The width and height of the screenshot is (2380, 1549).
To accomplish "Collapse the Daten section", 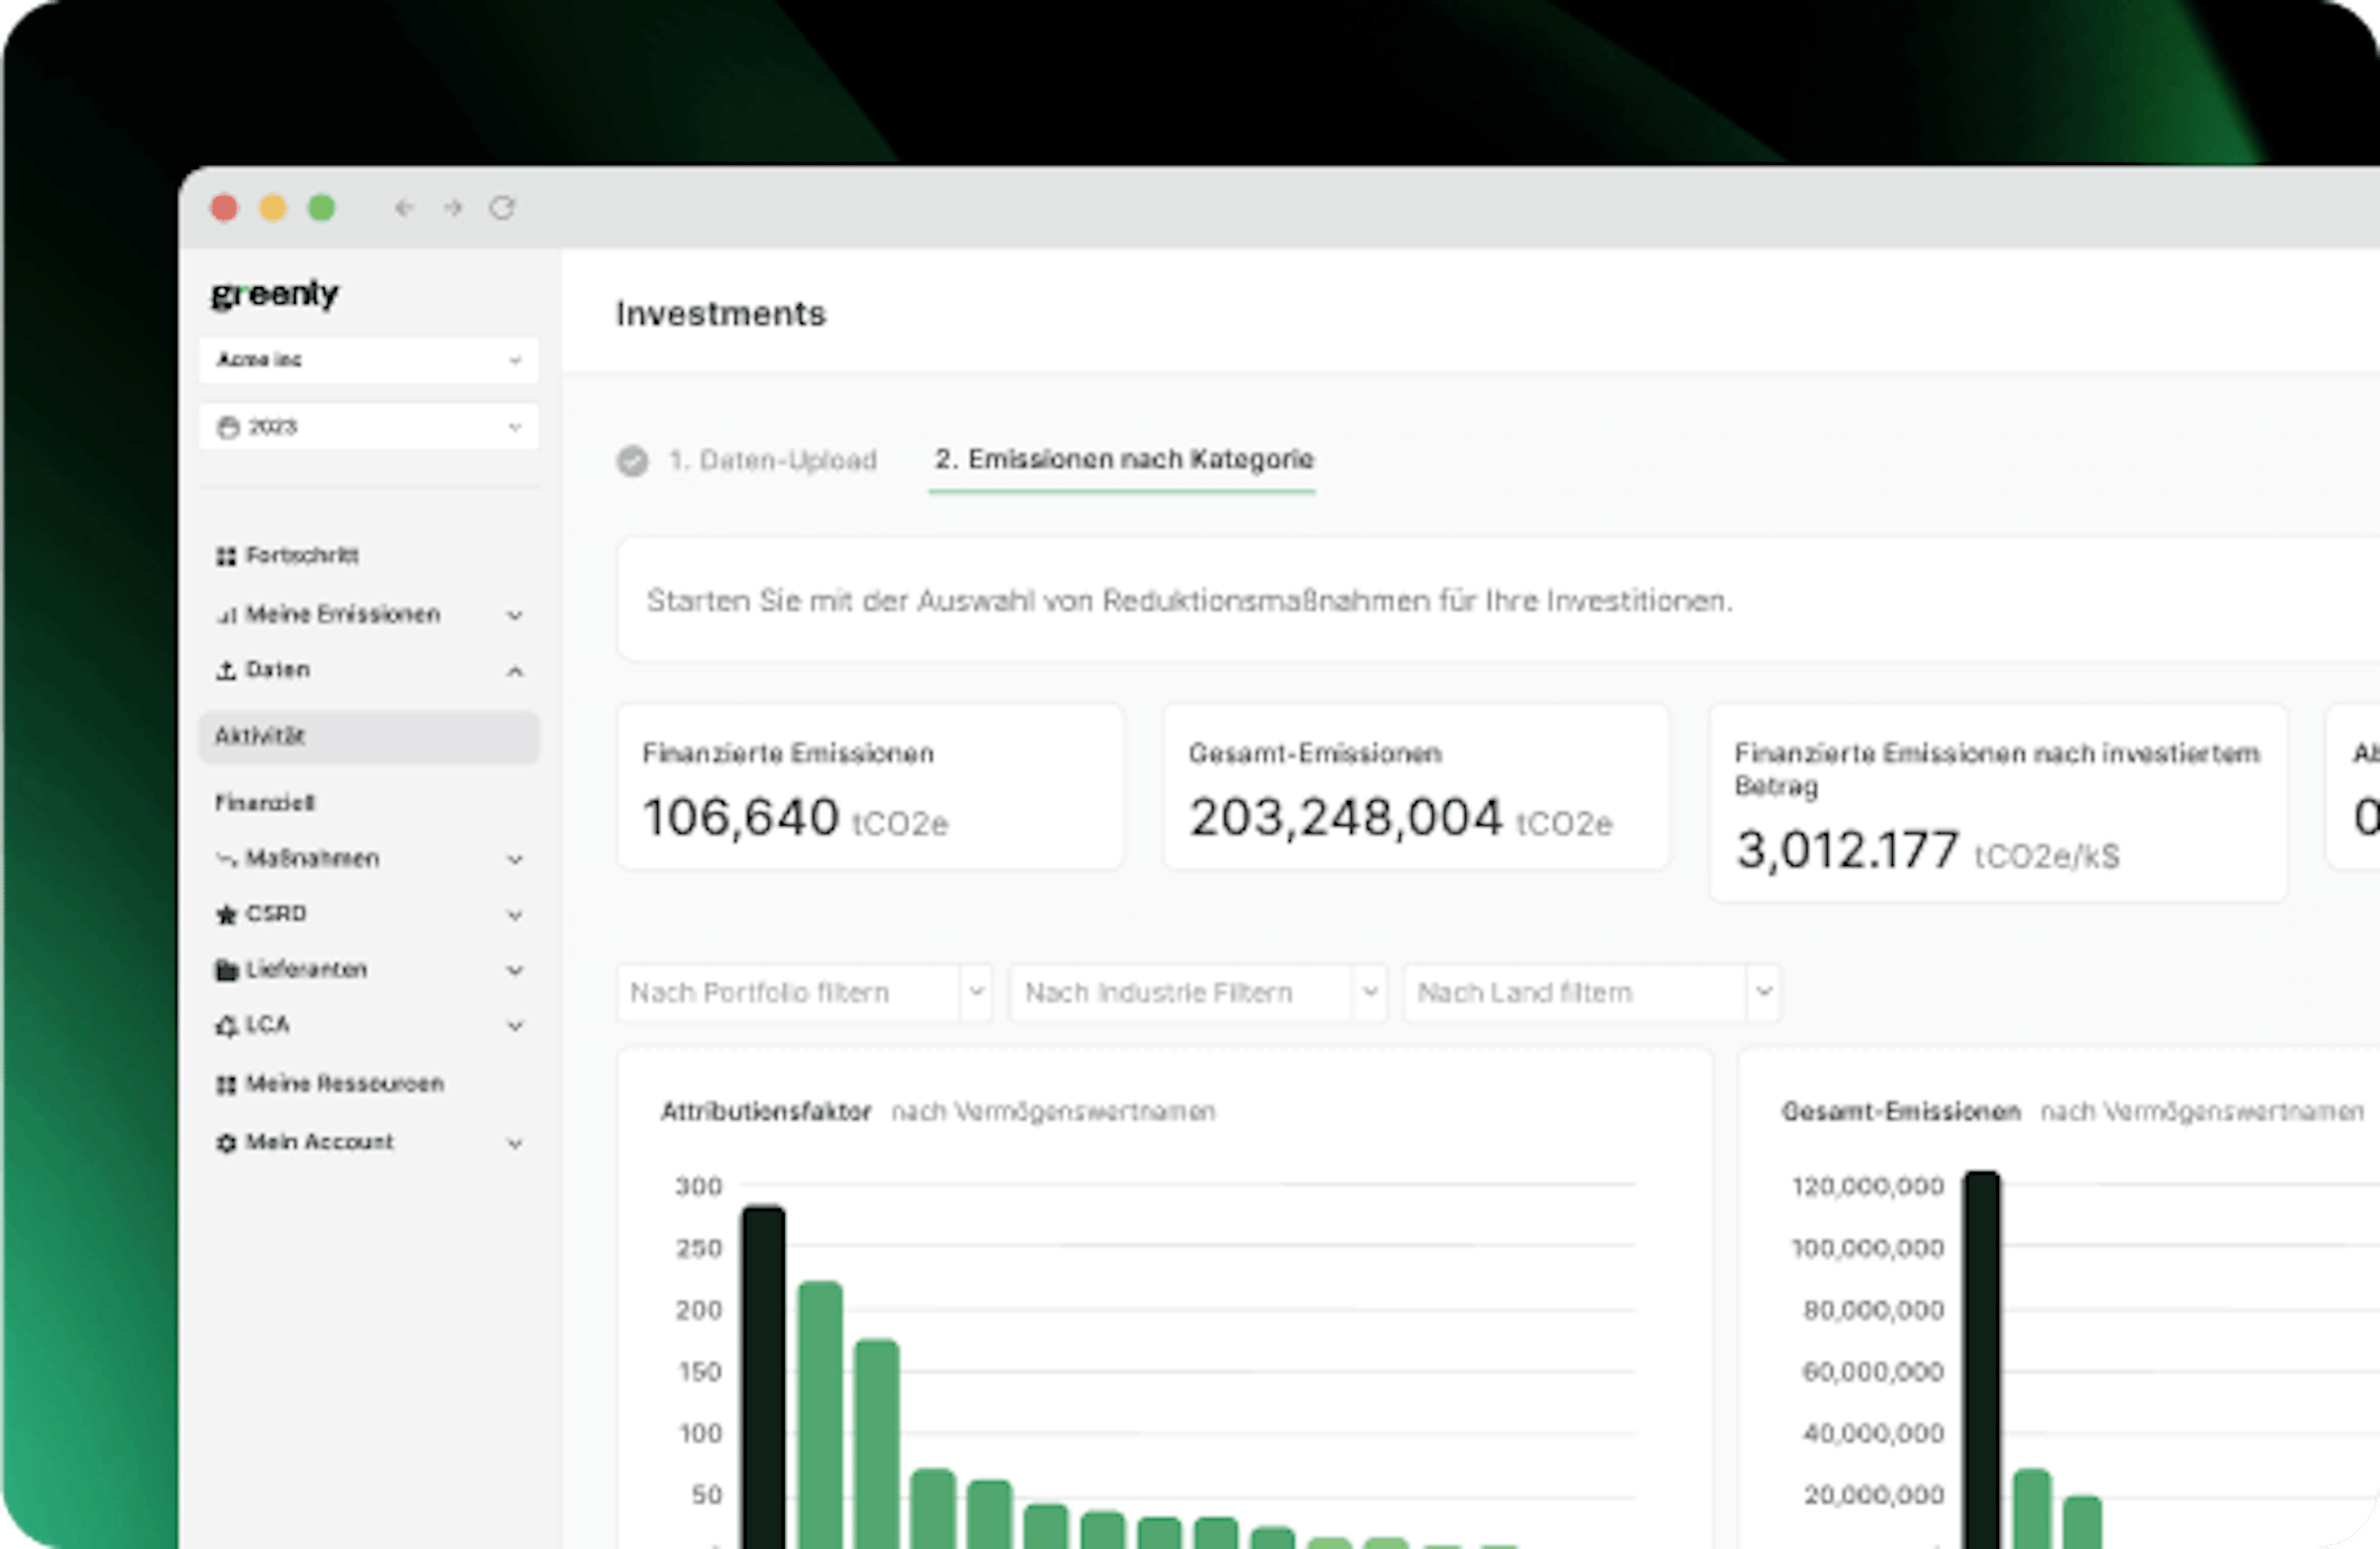I will pyautogui.click(x=515, y=670).
